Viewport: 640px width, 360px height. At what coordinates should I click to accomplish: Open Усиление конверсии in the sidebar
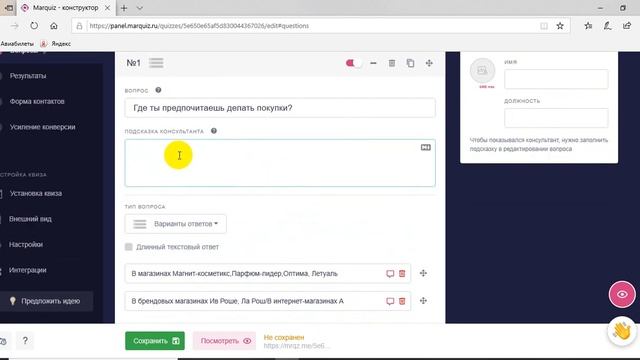tap(42, 127)
